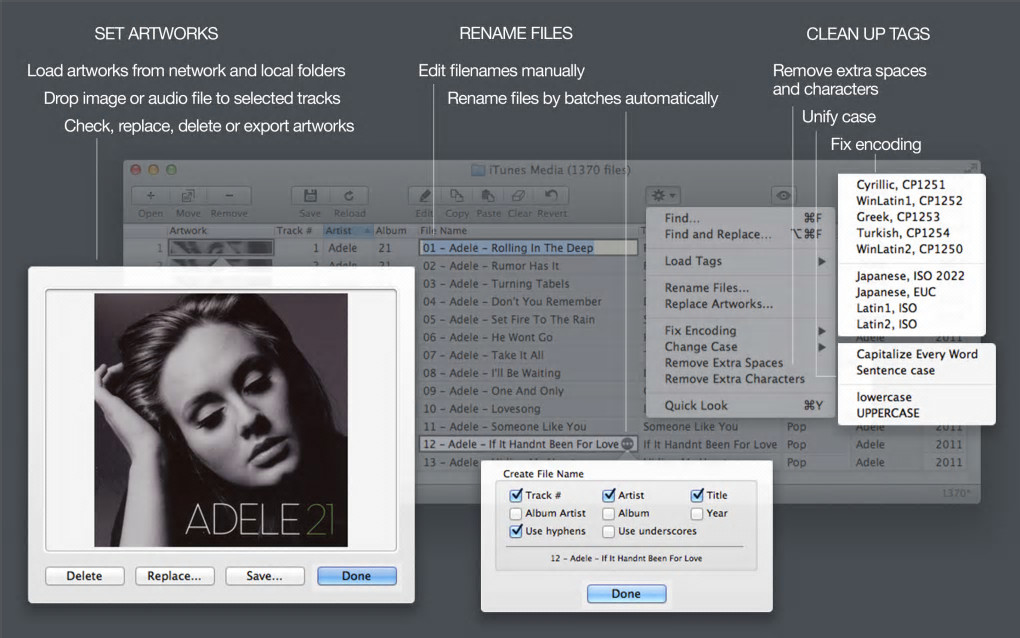Screen dimensions: 1020x638
Task: Click the Copy toolbar icon
Action: point(457,196)
